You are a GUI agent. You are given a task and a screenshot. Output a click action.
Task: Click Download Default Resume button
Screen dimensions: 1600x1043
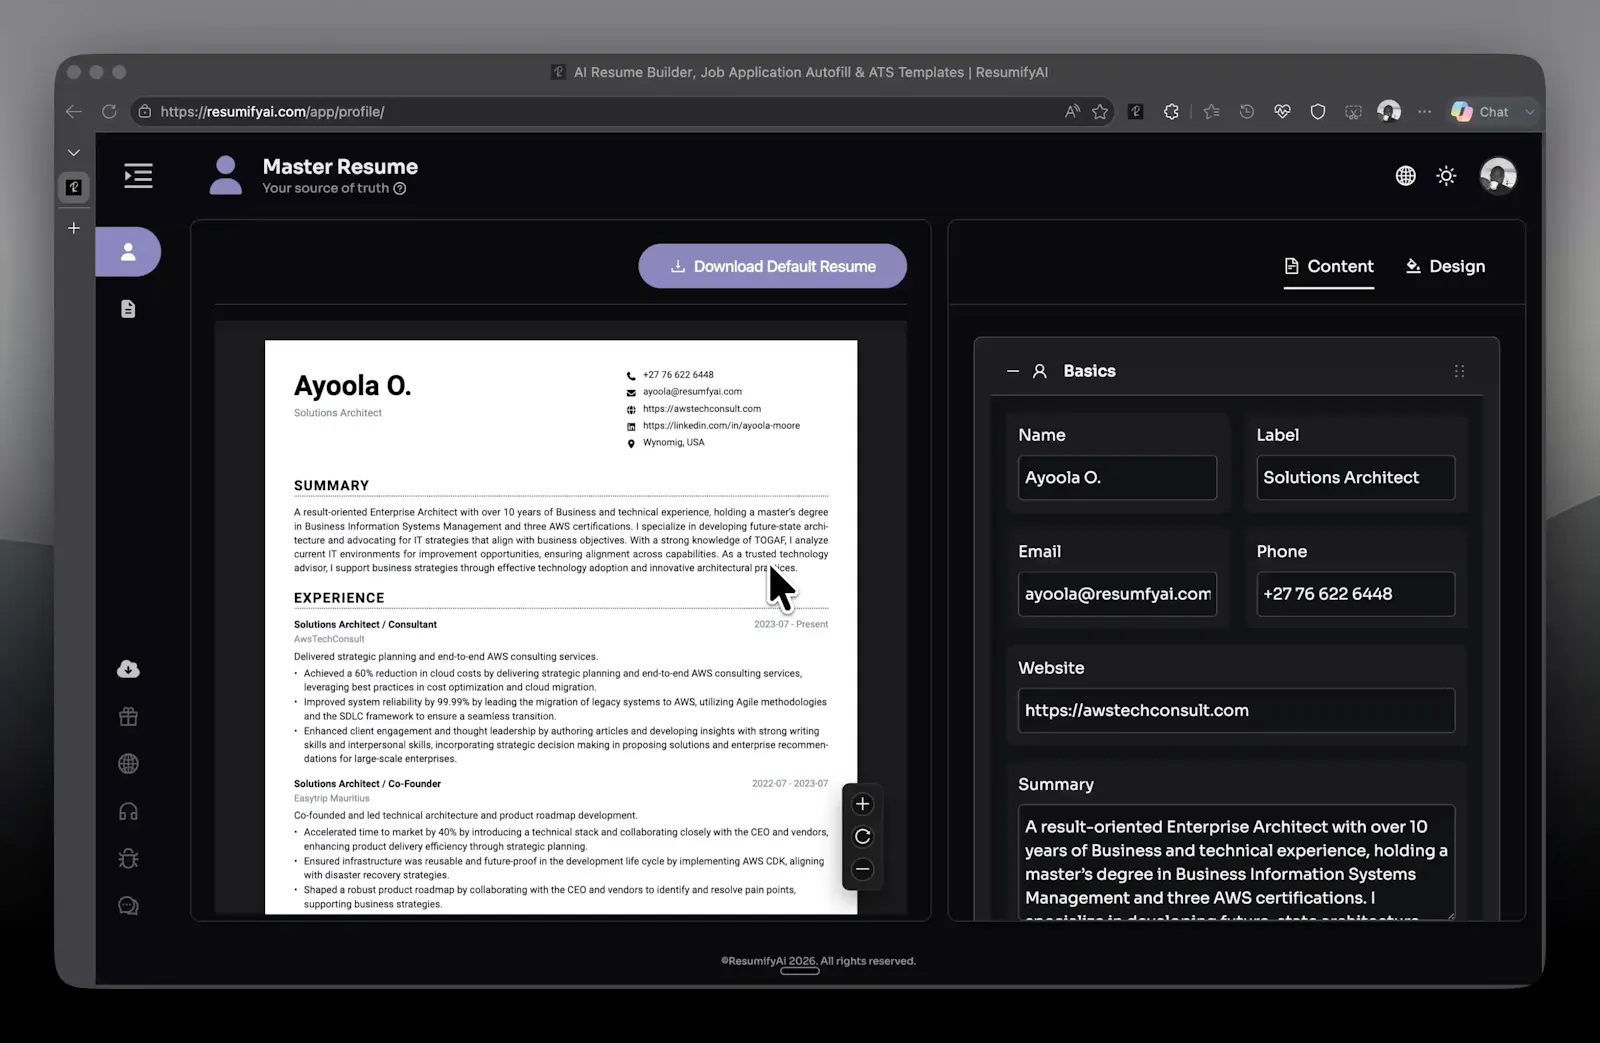click(x=773, y=266)
